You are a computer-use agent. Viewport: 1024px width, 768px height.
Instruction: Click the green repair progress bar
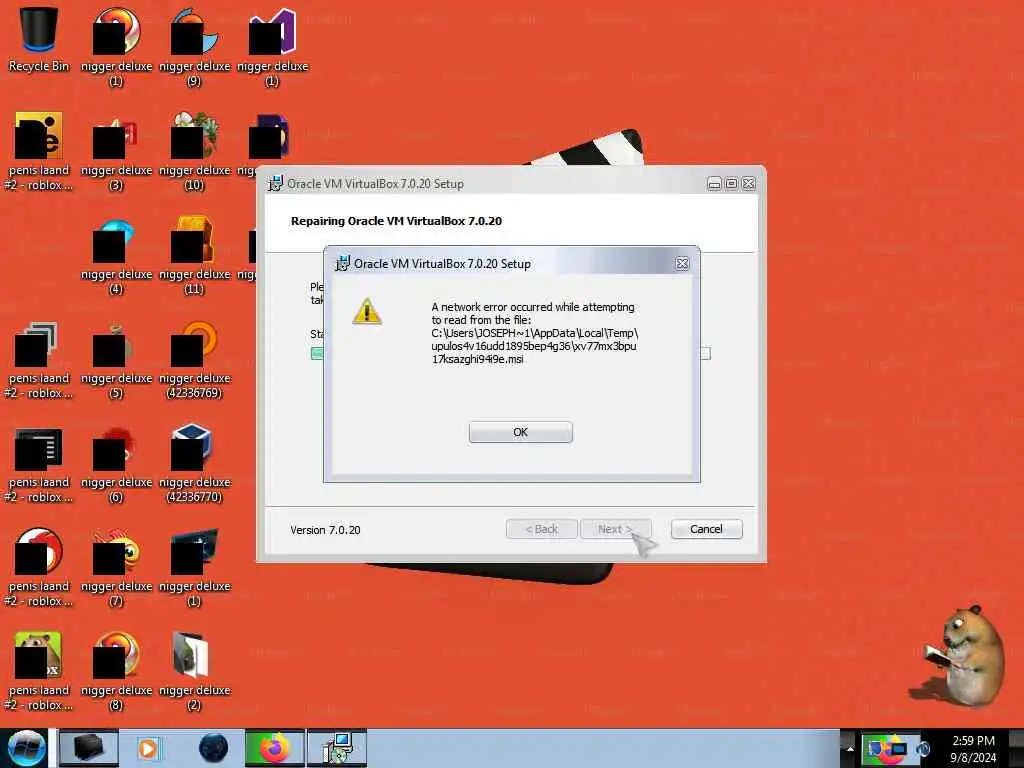(x=317, y=353)
